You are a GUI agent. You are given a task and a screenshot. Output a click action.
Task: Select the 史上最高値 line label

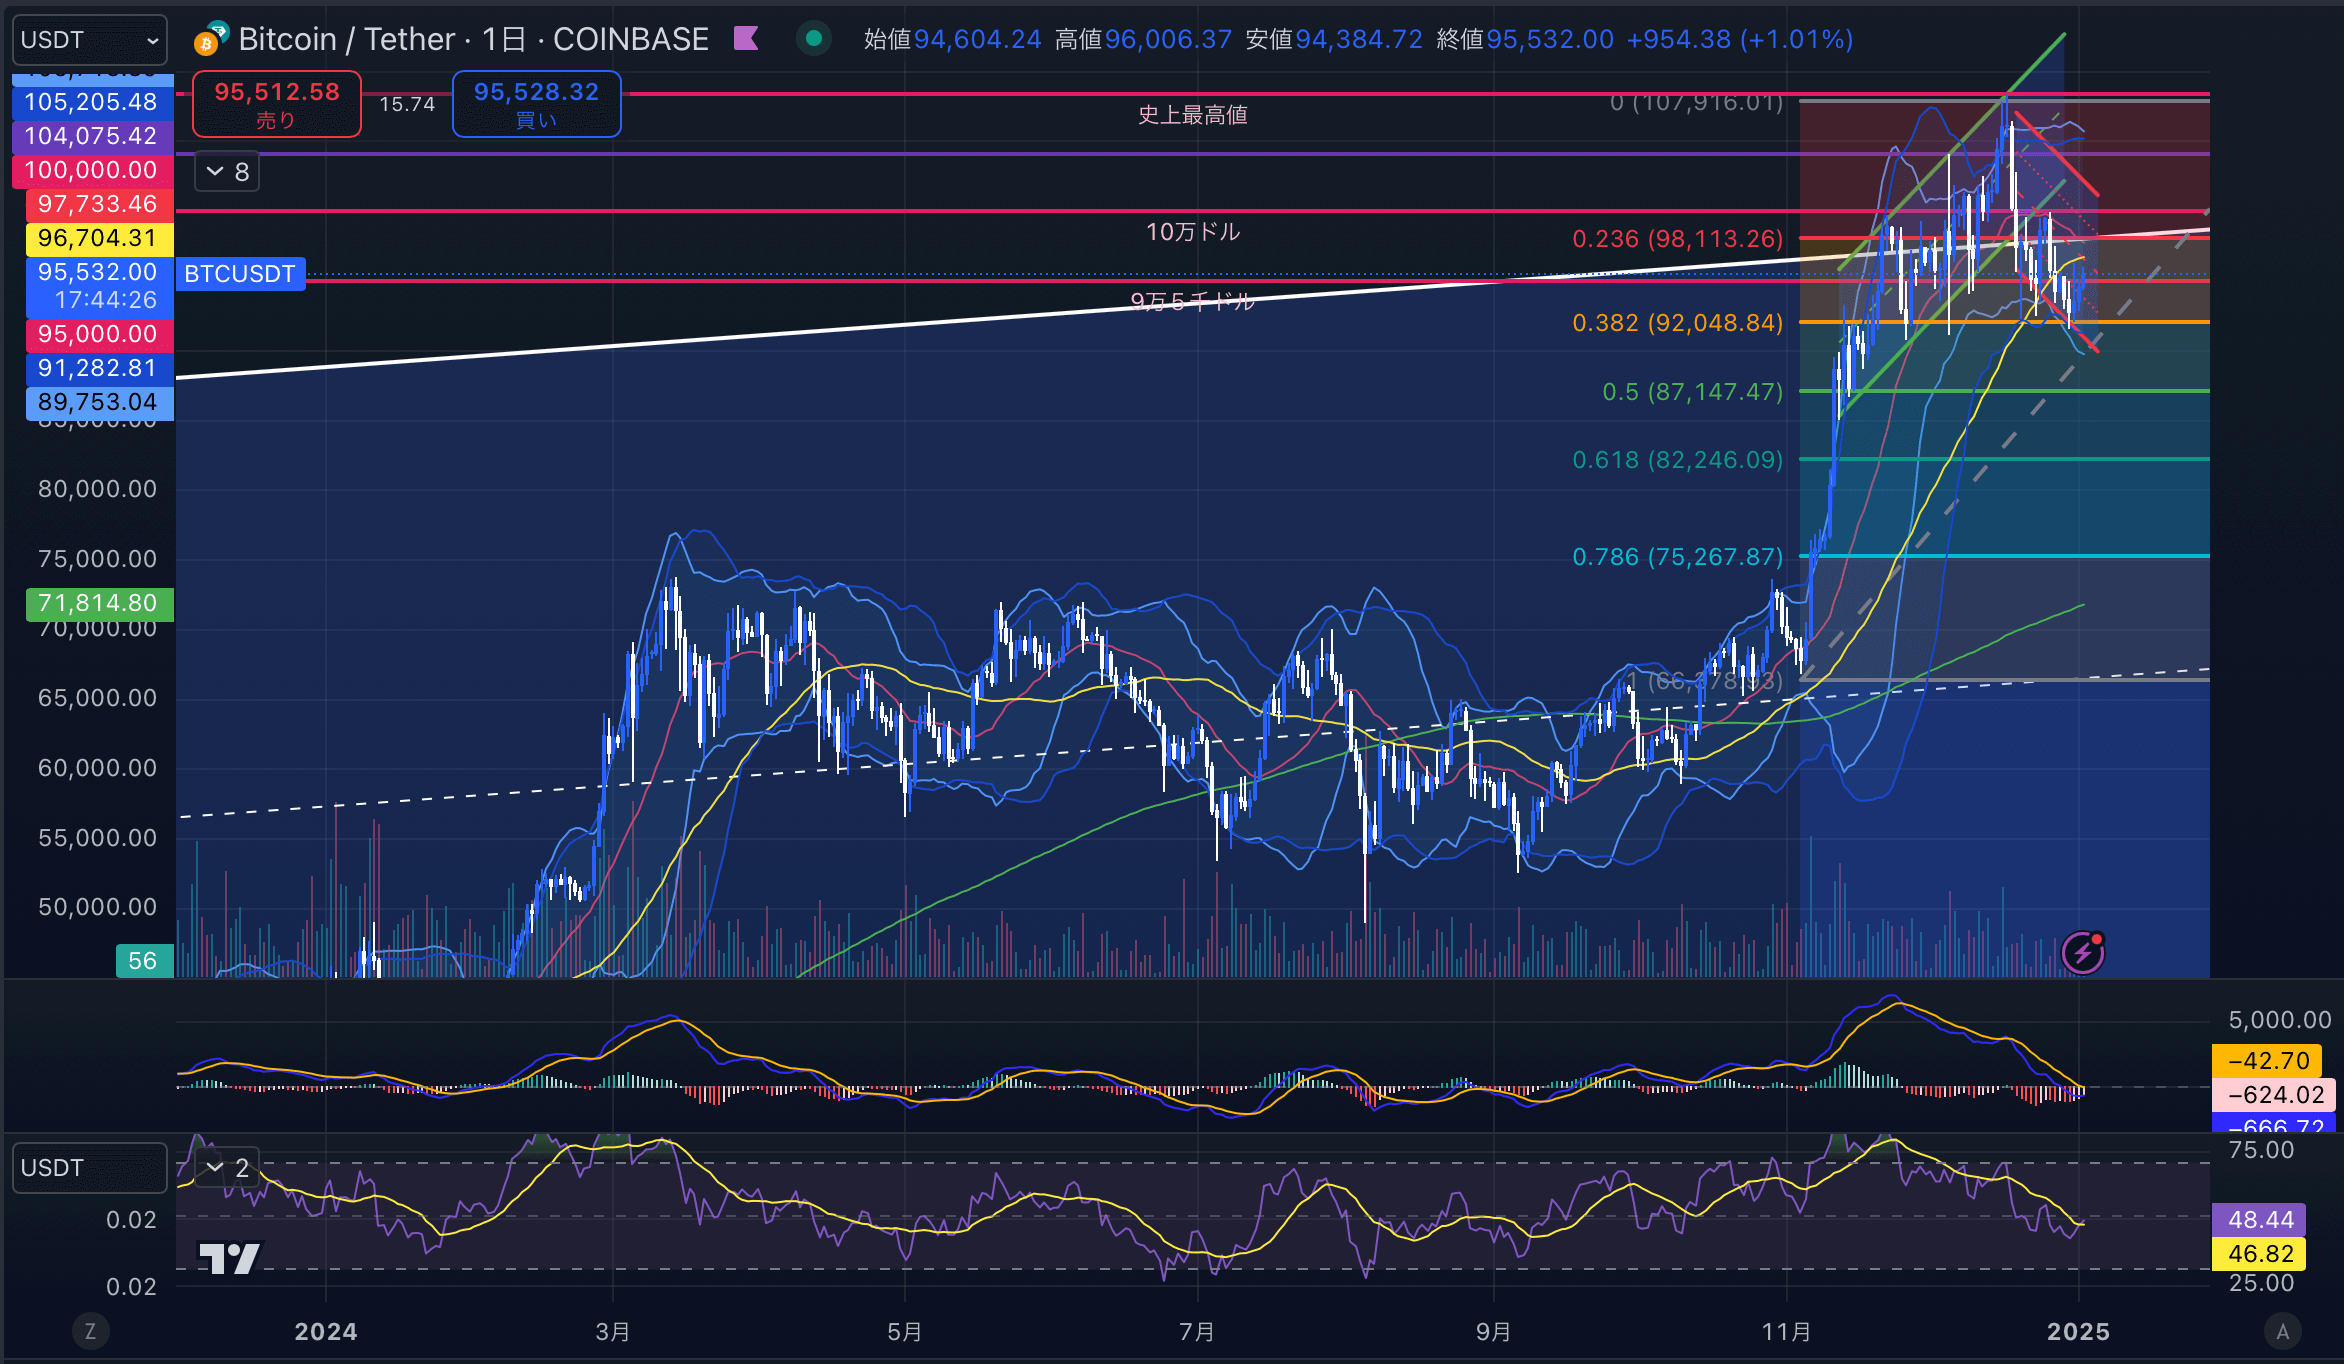tap(1193, 115)
